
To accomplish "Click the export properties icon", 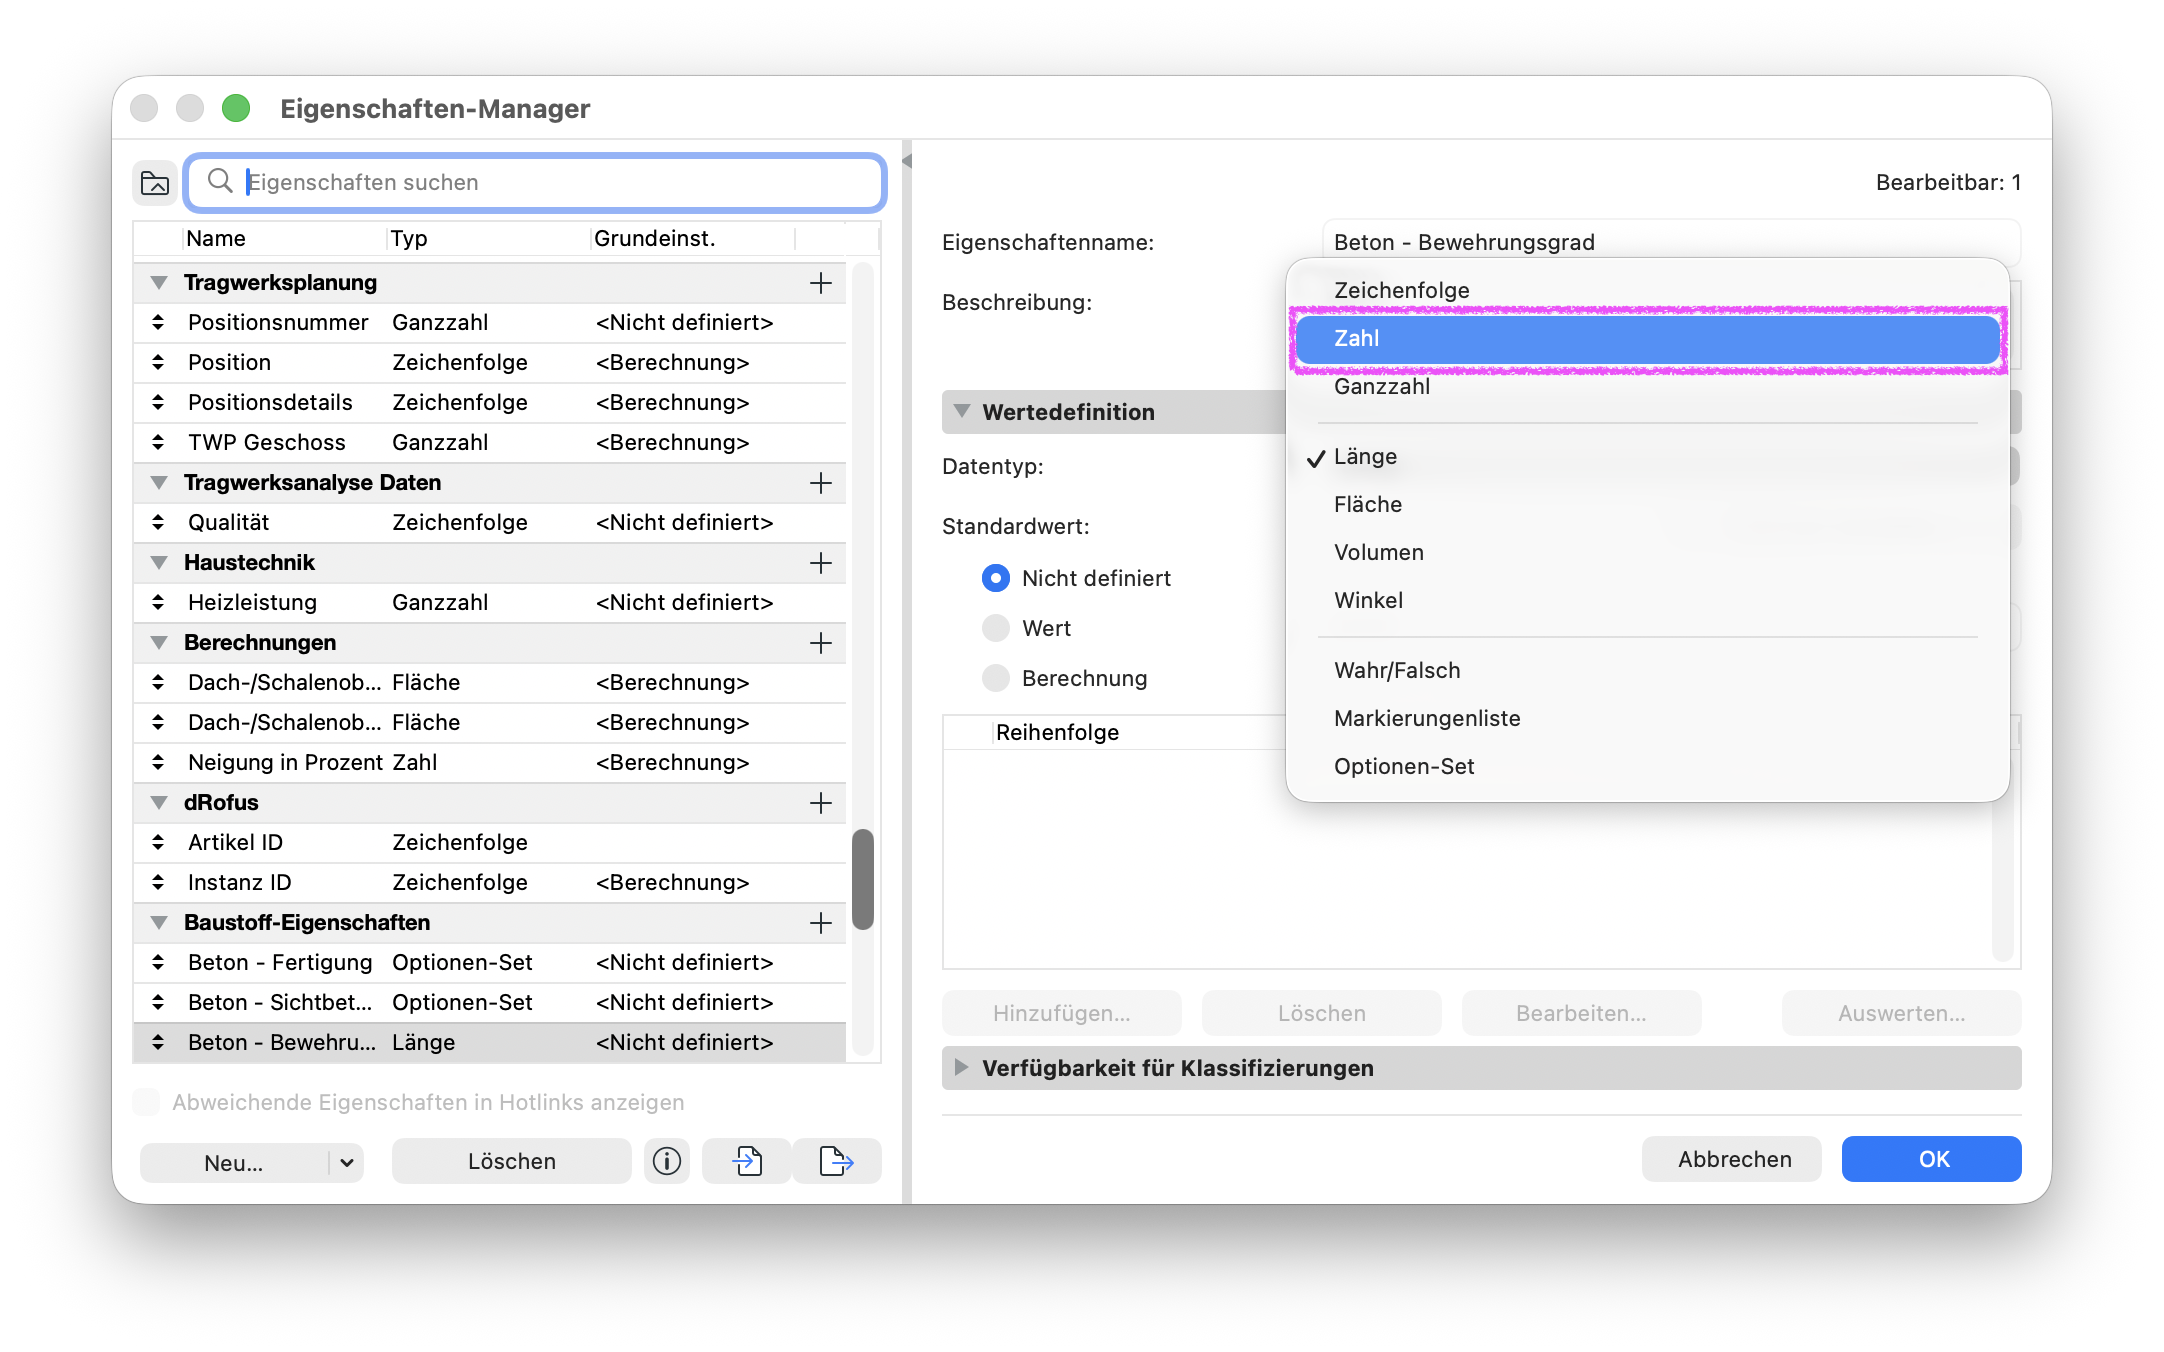I will tap(837, 1161).
